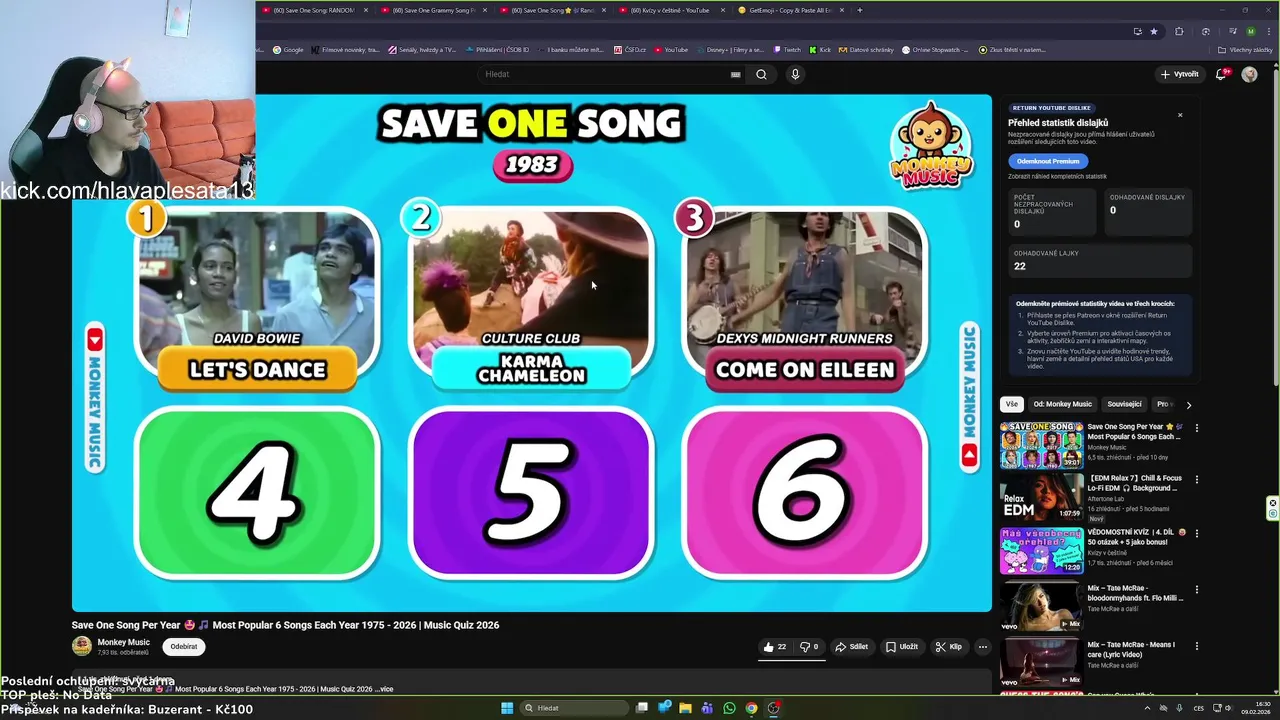Open a new browser tab
This screenshot has width=1280, height=720.
[x=860, y=10]
